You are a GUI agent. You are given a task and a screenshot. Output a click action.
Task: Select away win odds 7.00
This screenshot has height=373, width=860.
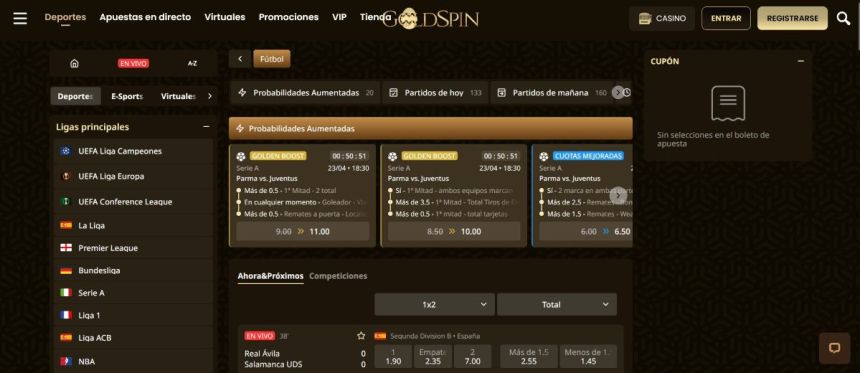click(x=472, y=357)
